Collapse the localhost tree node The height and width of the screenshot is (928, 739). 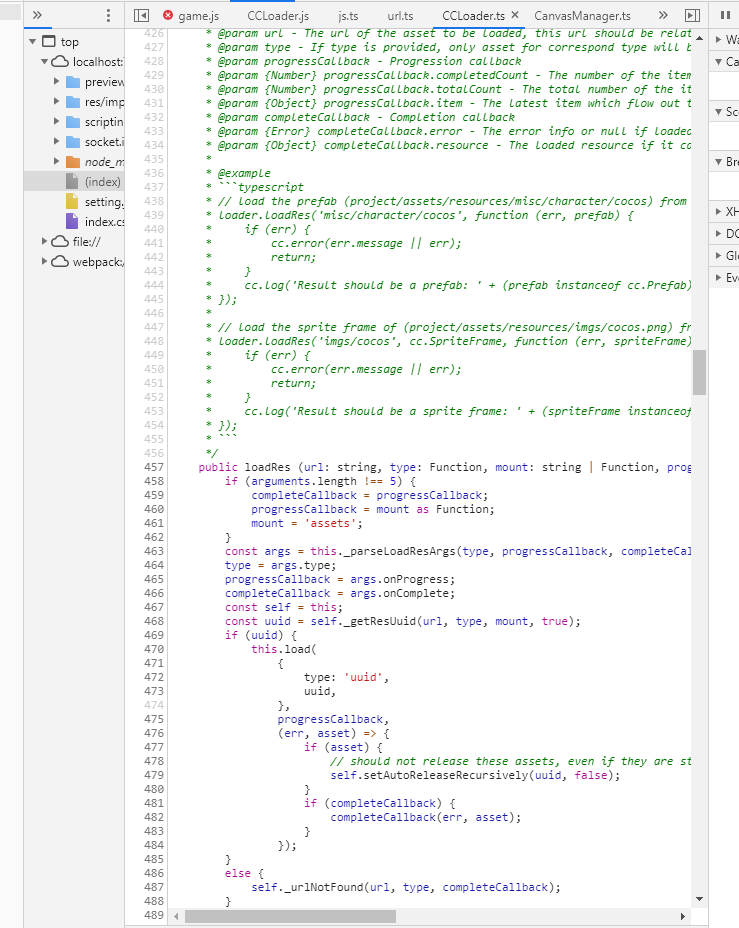point(44,62)
